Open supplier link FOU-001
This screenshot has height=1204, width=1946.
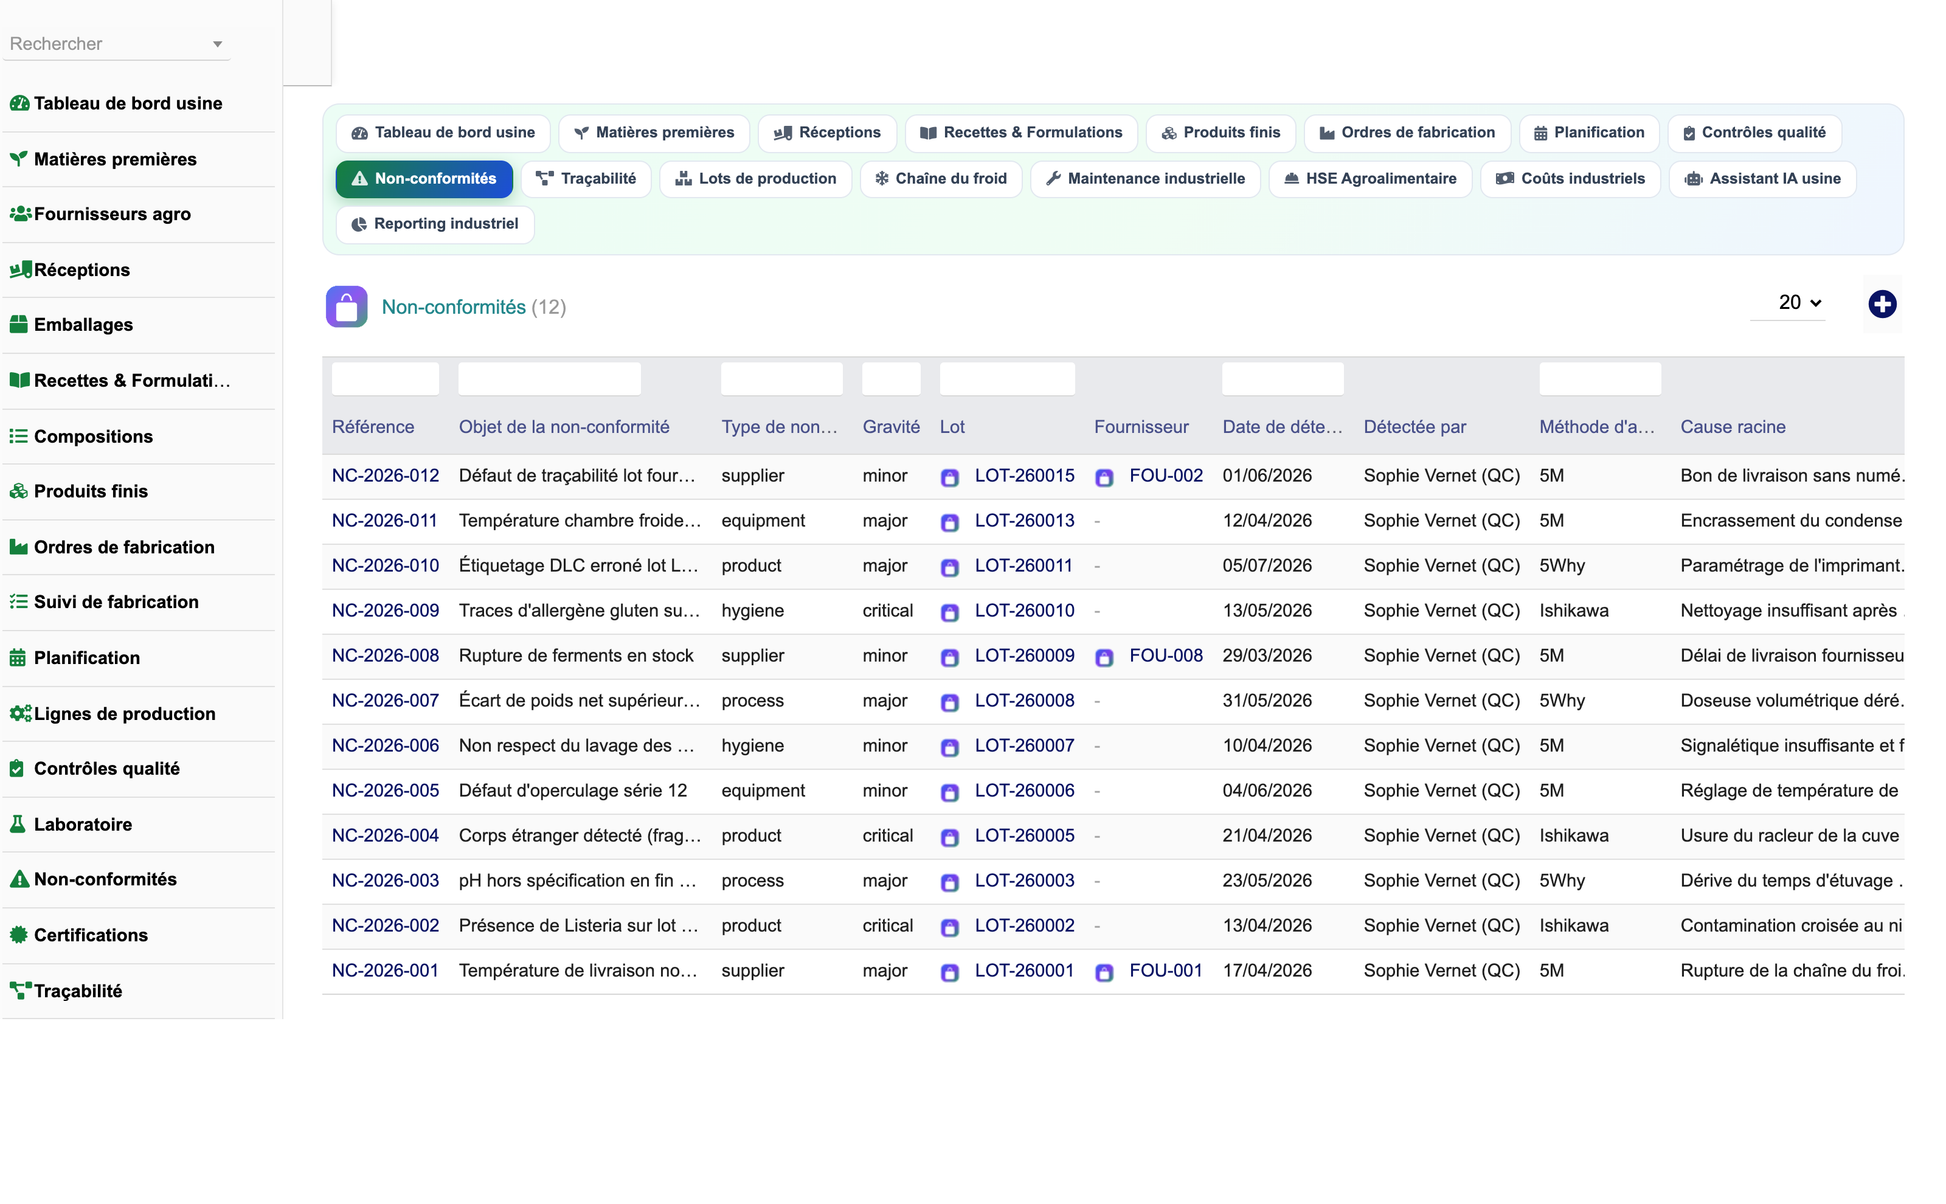coord(1165,971)
